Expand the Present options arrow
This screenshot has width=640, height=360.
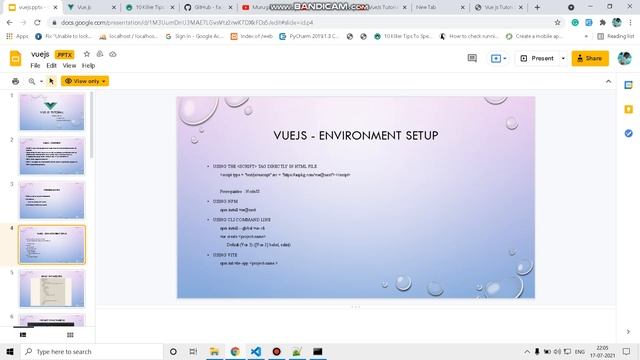click(563, 58)
